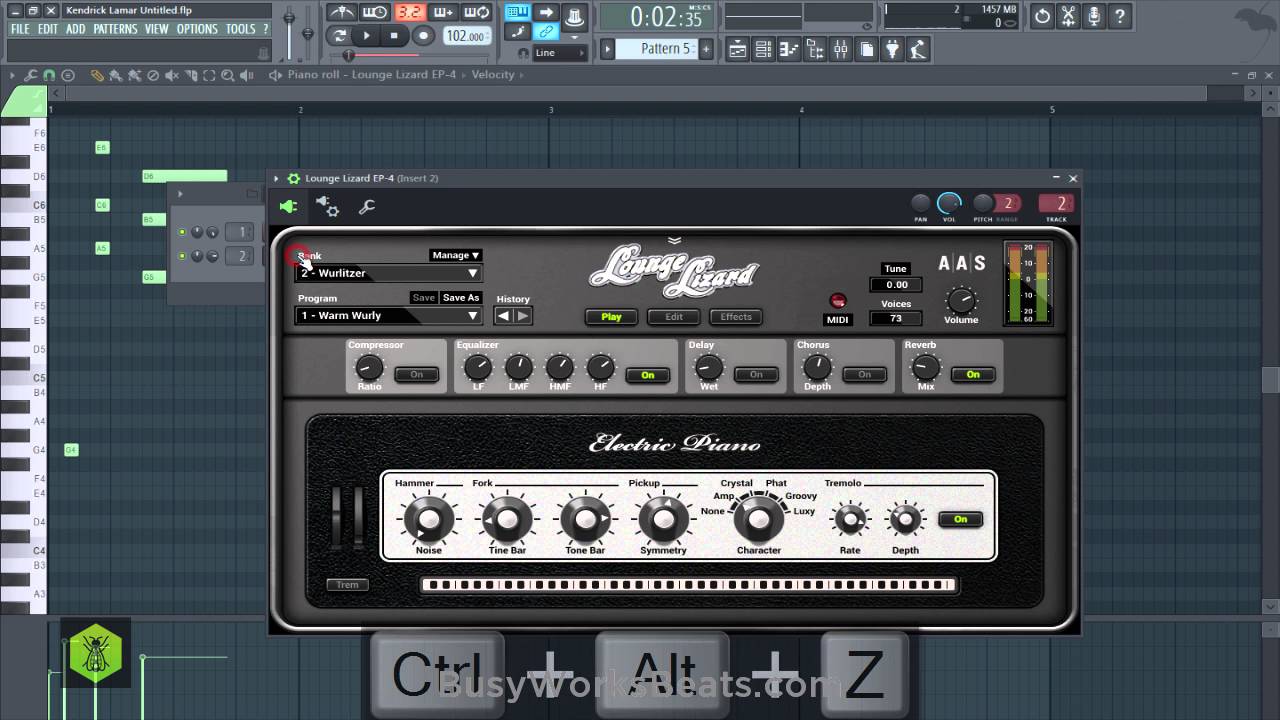This screenshot has width=1280, height=720.
Task: Click the Record transport button
Action: 423,36
